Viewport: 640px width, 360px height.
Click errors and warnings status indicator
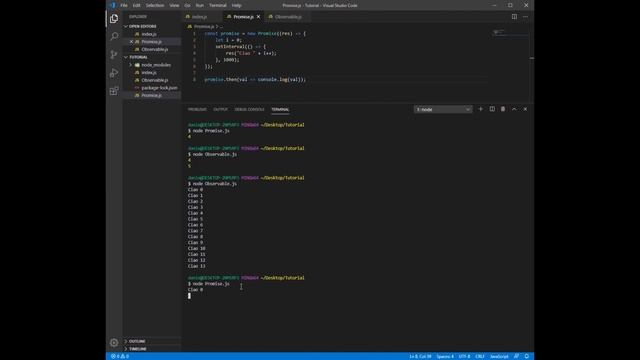point(120,356)
